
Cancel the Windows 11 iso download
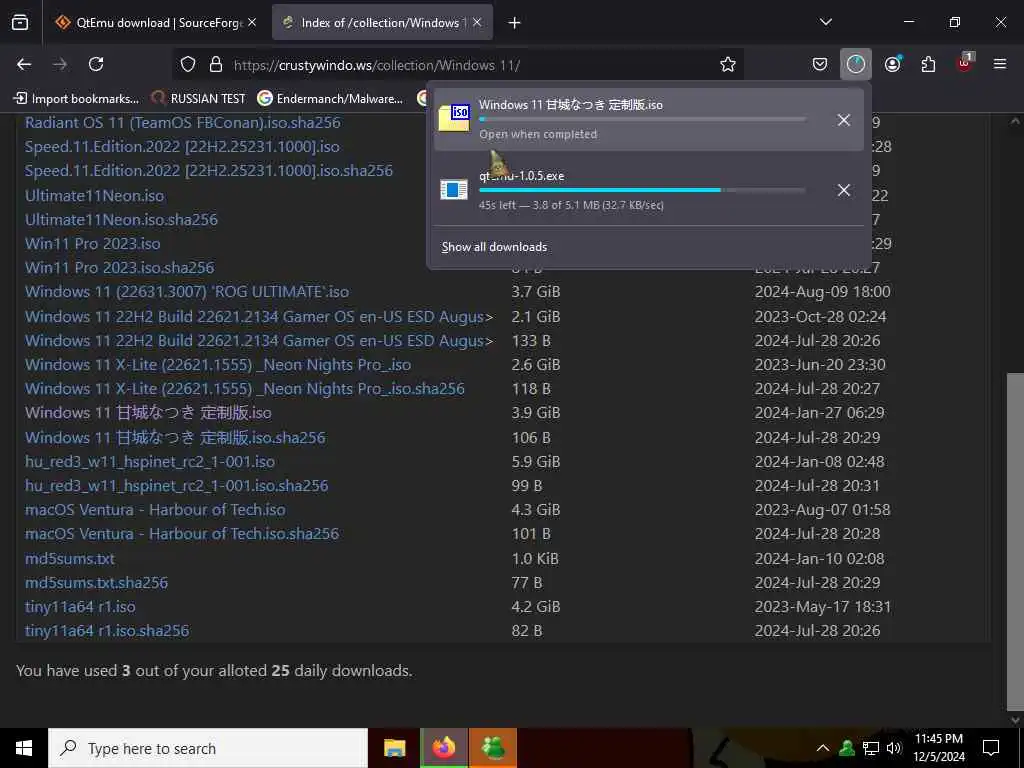pos(844,120)
